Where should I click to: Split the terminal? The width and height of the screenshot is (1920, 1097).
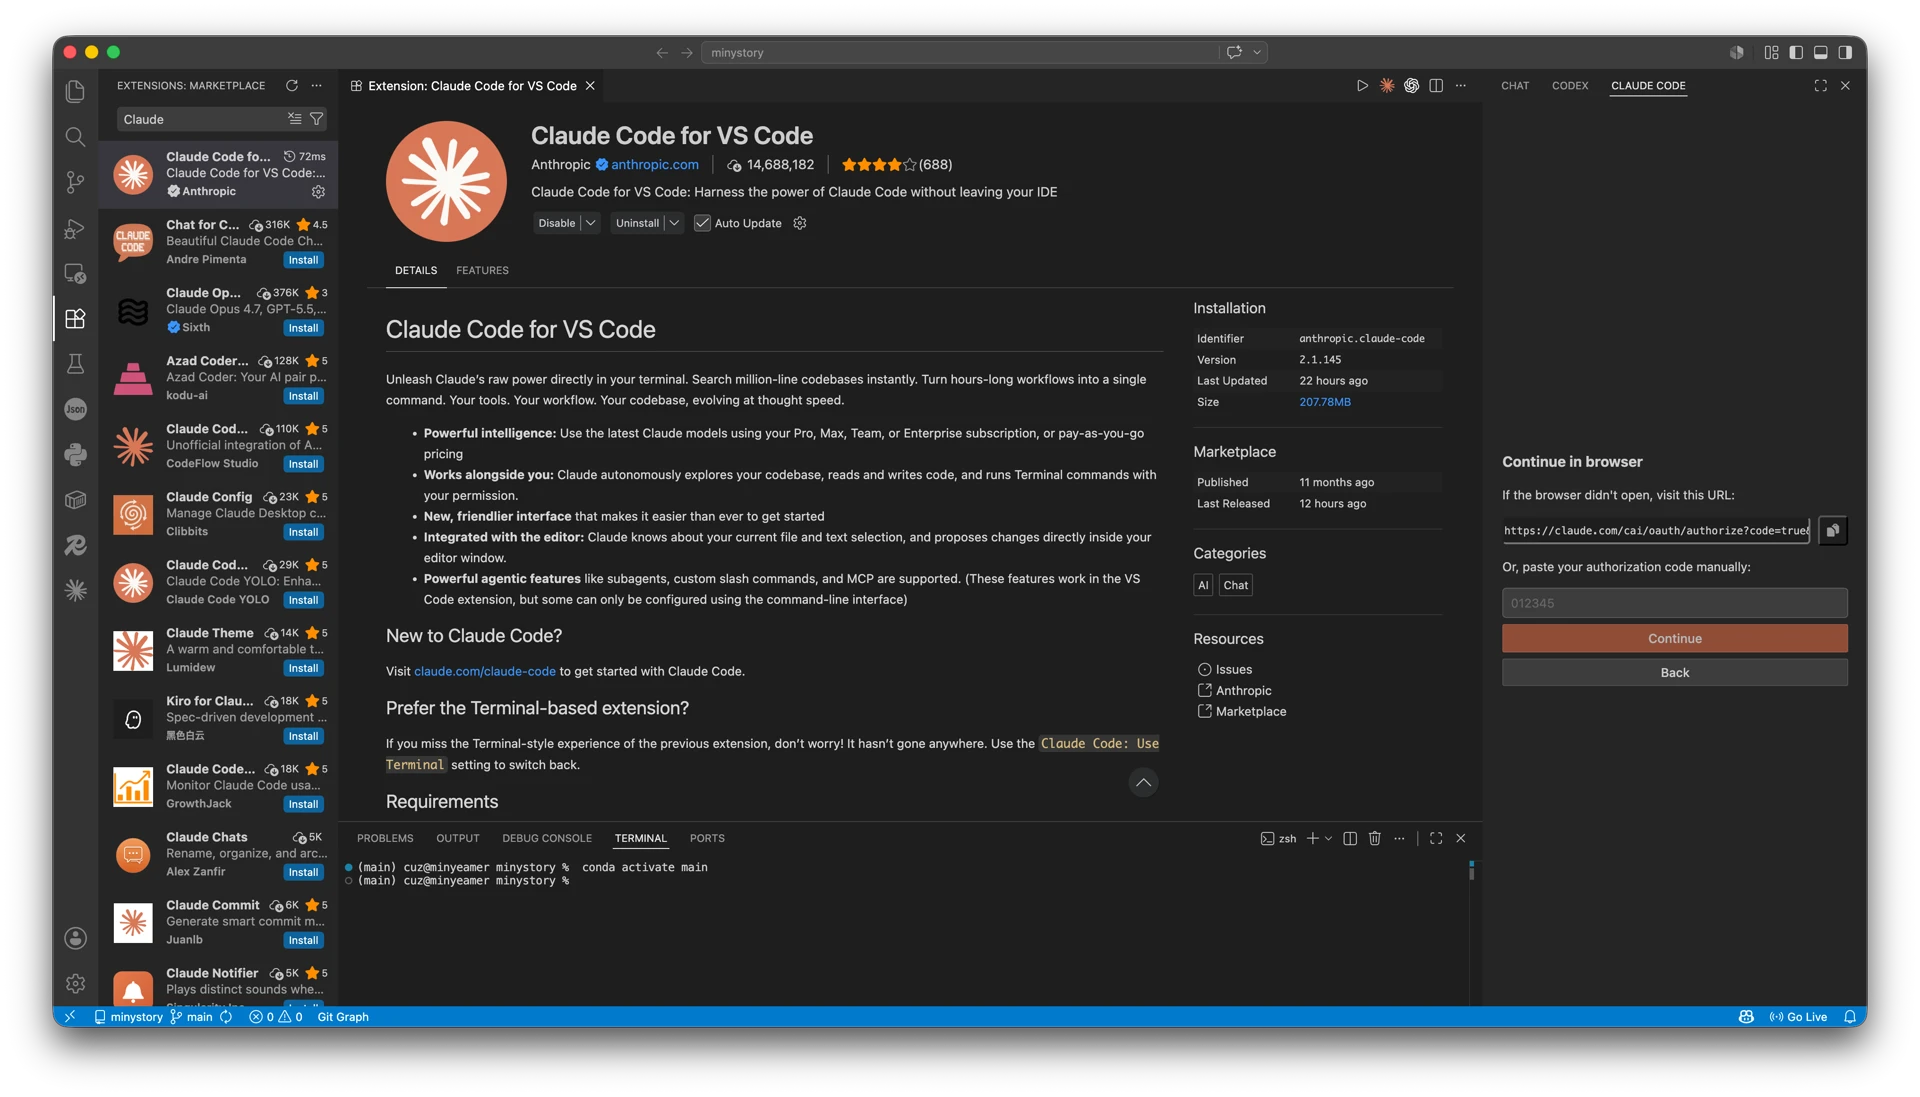(x=1350, y=838)
